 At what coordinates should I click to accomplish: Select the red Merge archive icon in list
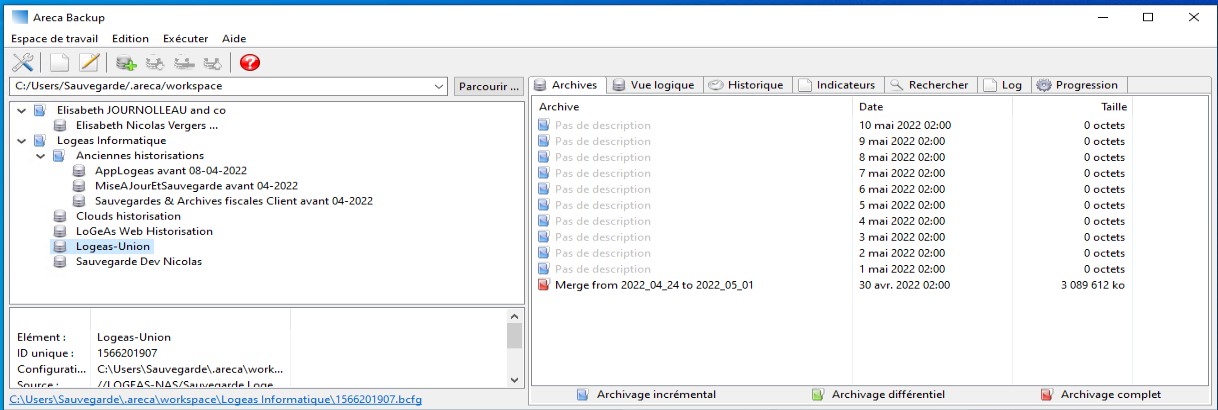[x=544, y=285]
